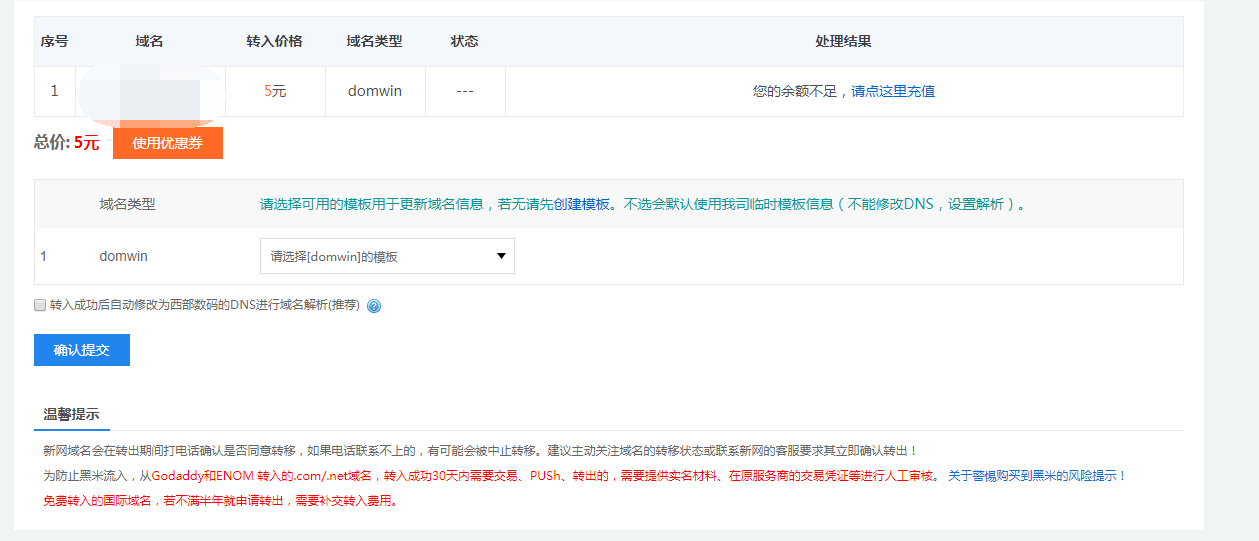This screenshot has height=541, width=1259.
Task: Click the 使用优惠券 coupon button
Action: [167, 143]
